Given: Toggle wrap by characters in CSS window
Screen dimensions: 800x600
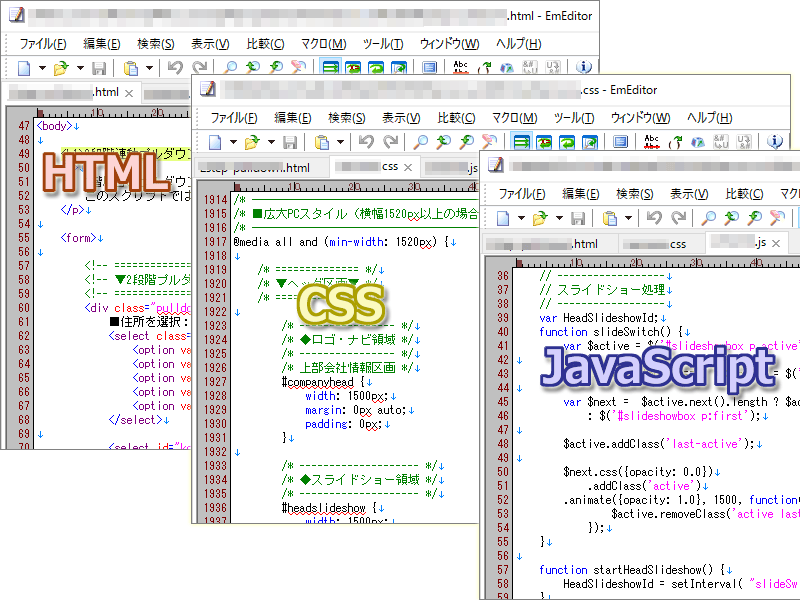Looking at the screenshot, I should tap(544, 142).
